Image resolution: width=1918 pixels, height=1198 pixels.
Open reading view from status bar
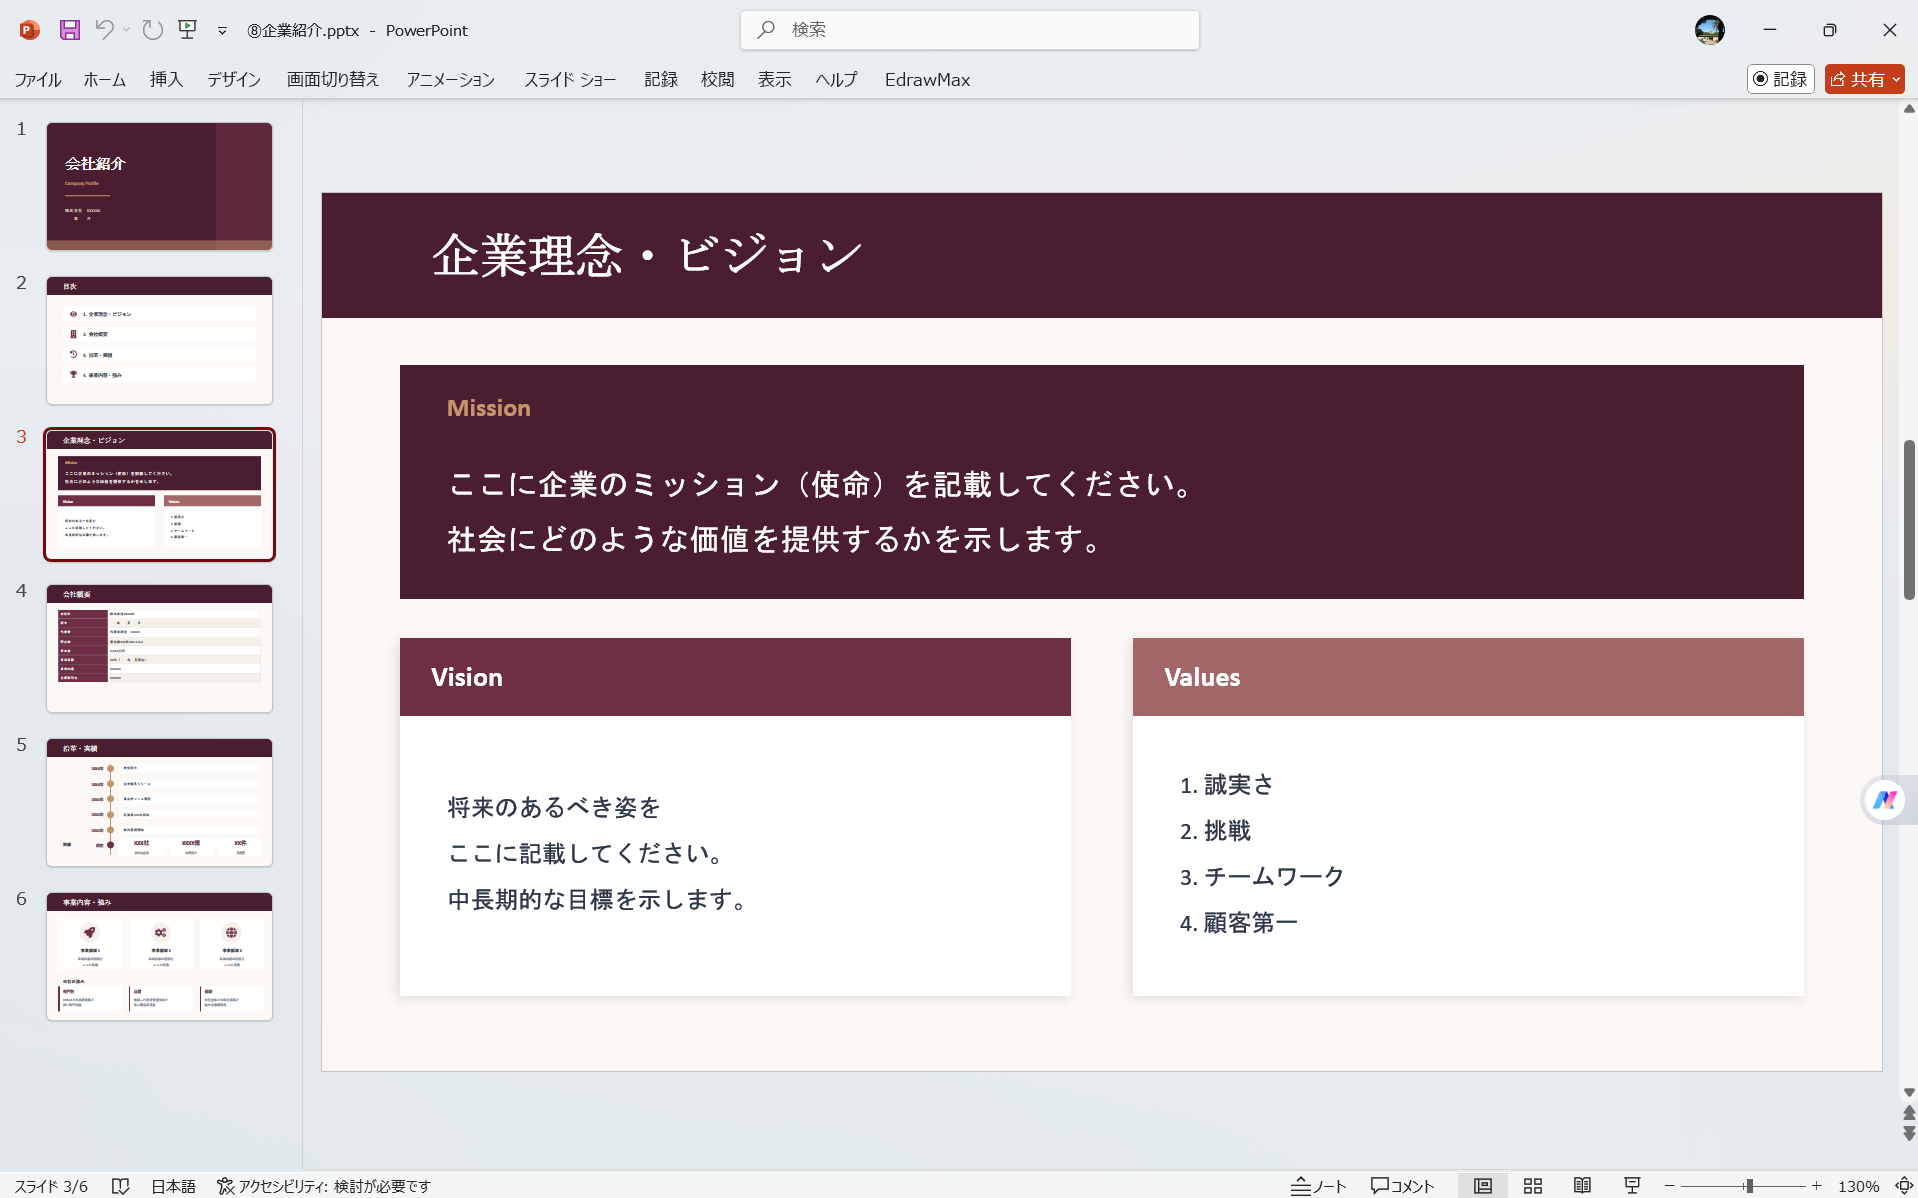pos(1585,1186)
